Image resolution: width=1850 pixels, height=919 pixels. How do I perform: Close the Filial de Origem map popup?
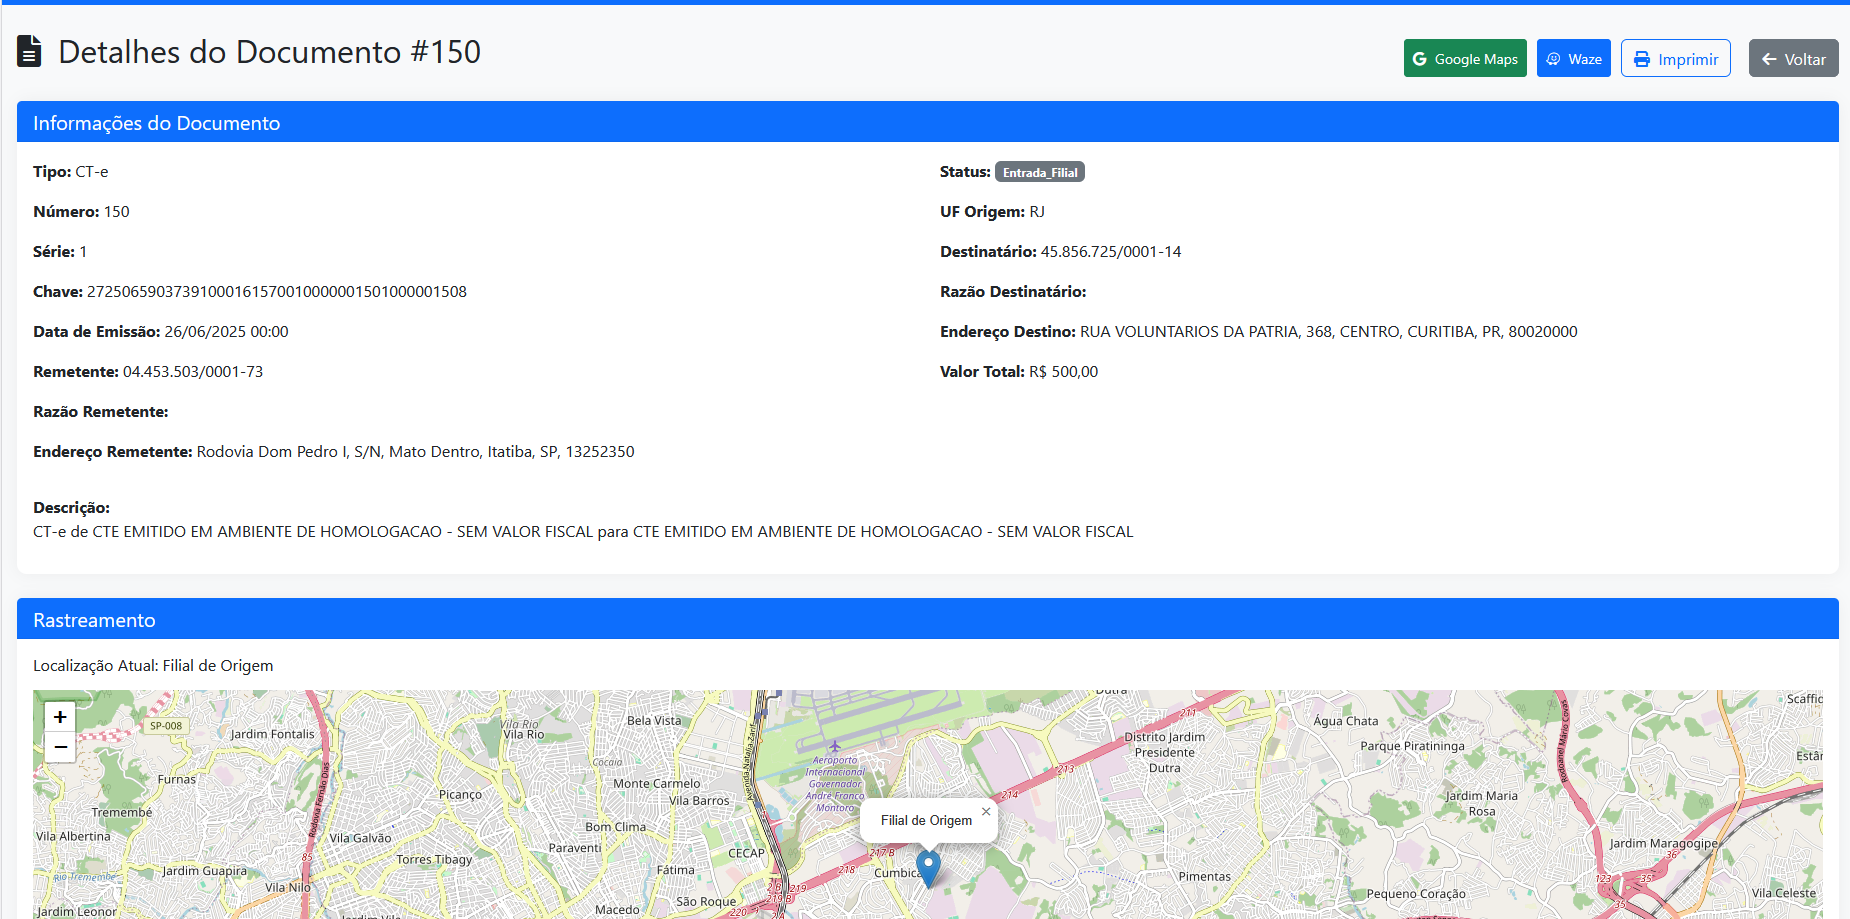click(x=986, y=811)
